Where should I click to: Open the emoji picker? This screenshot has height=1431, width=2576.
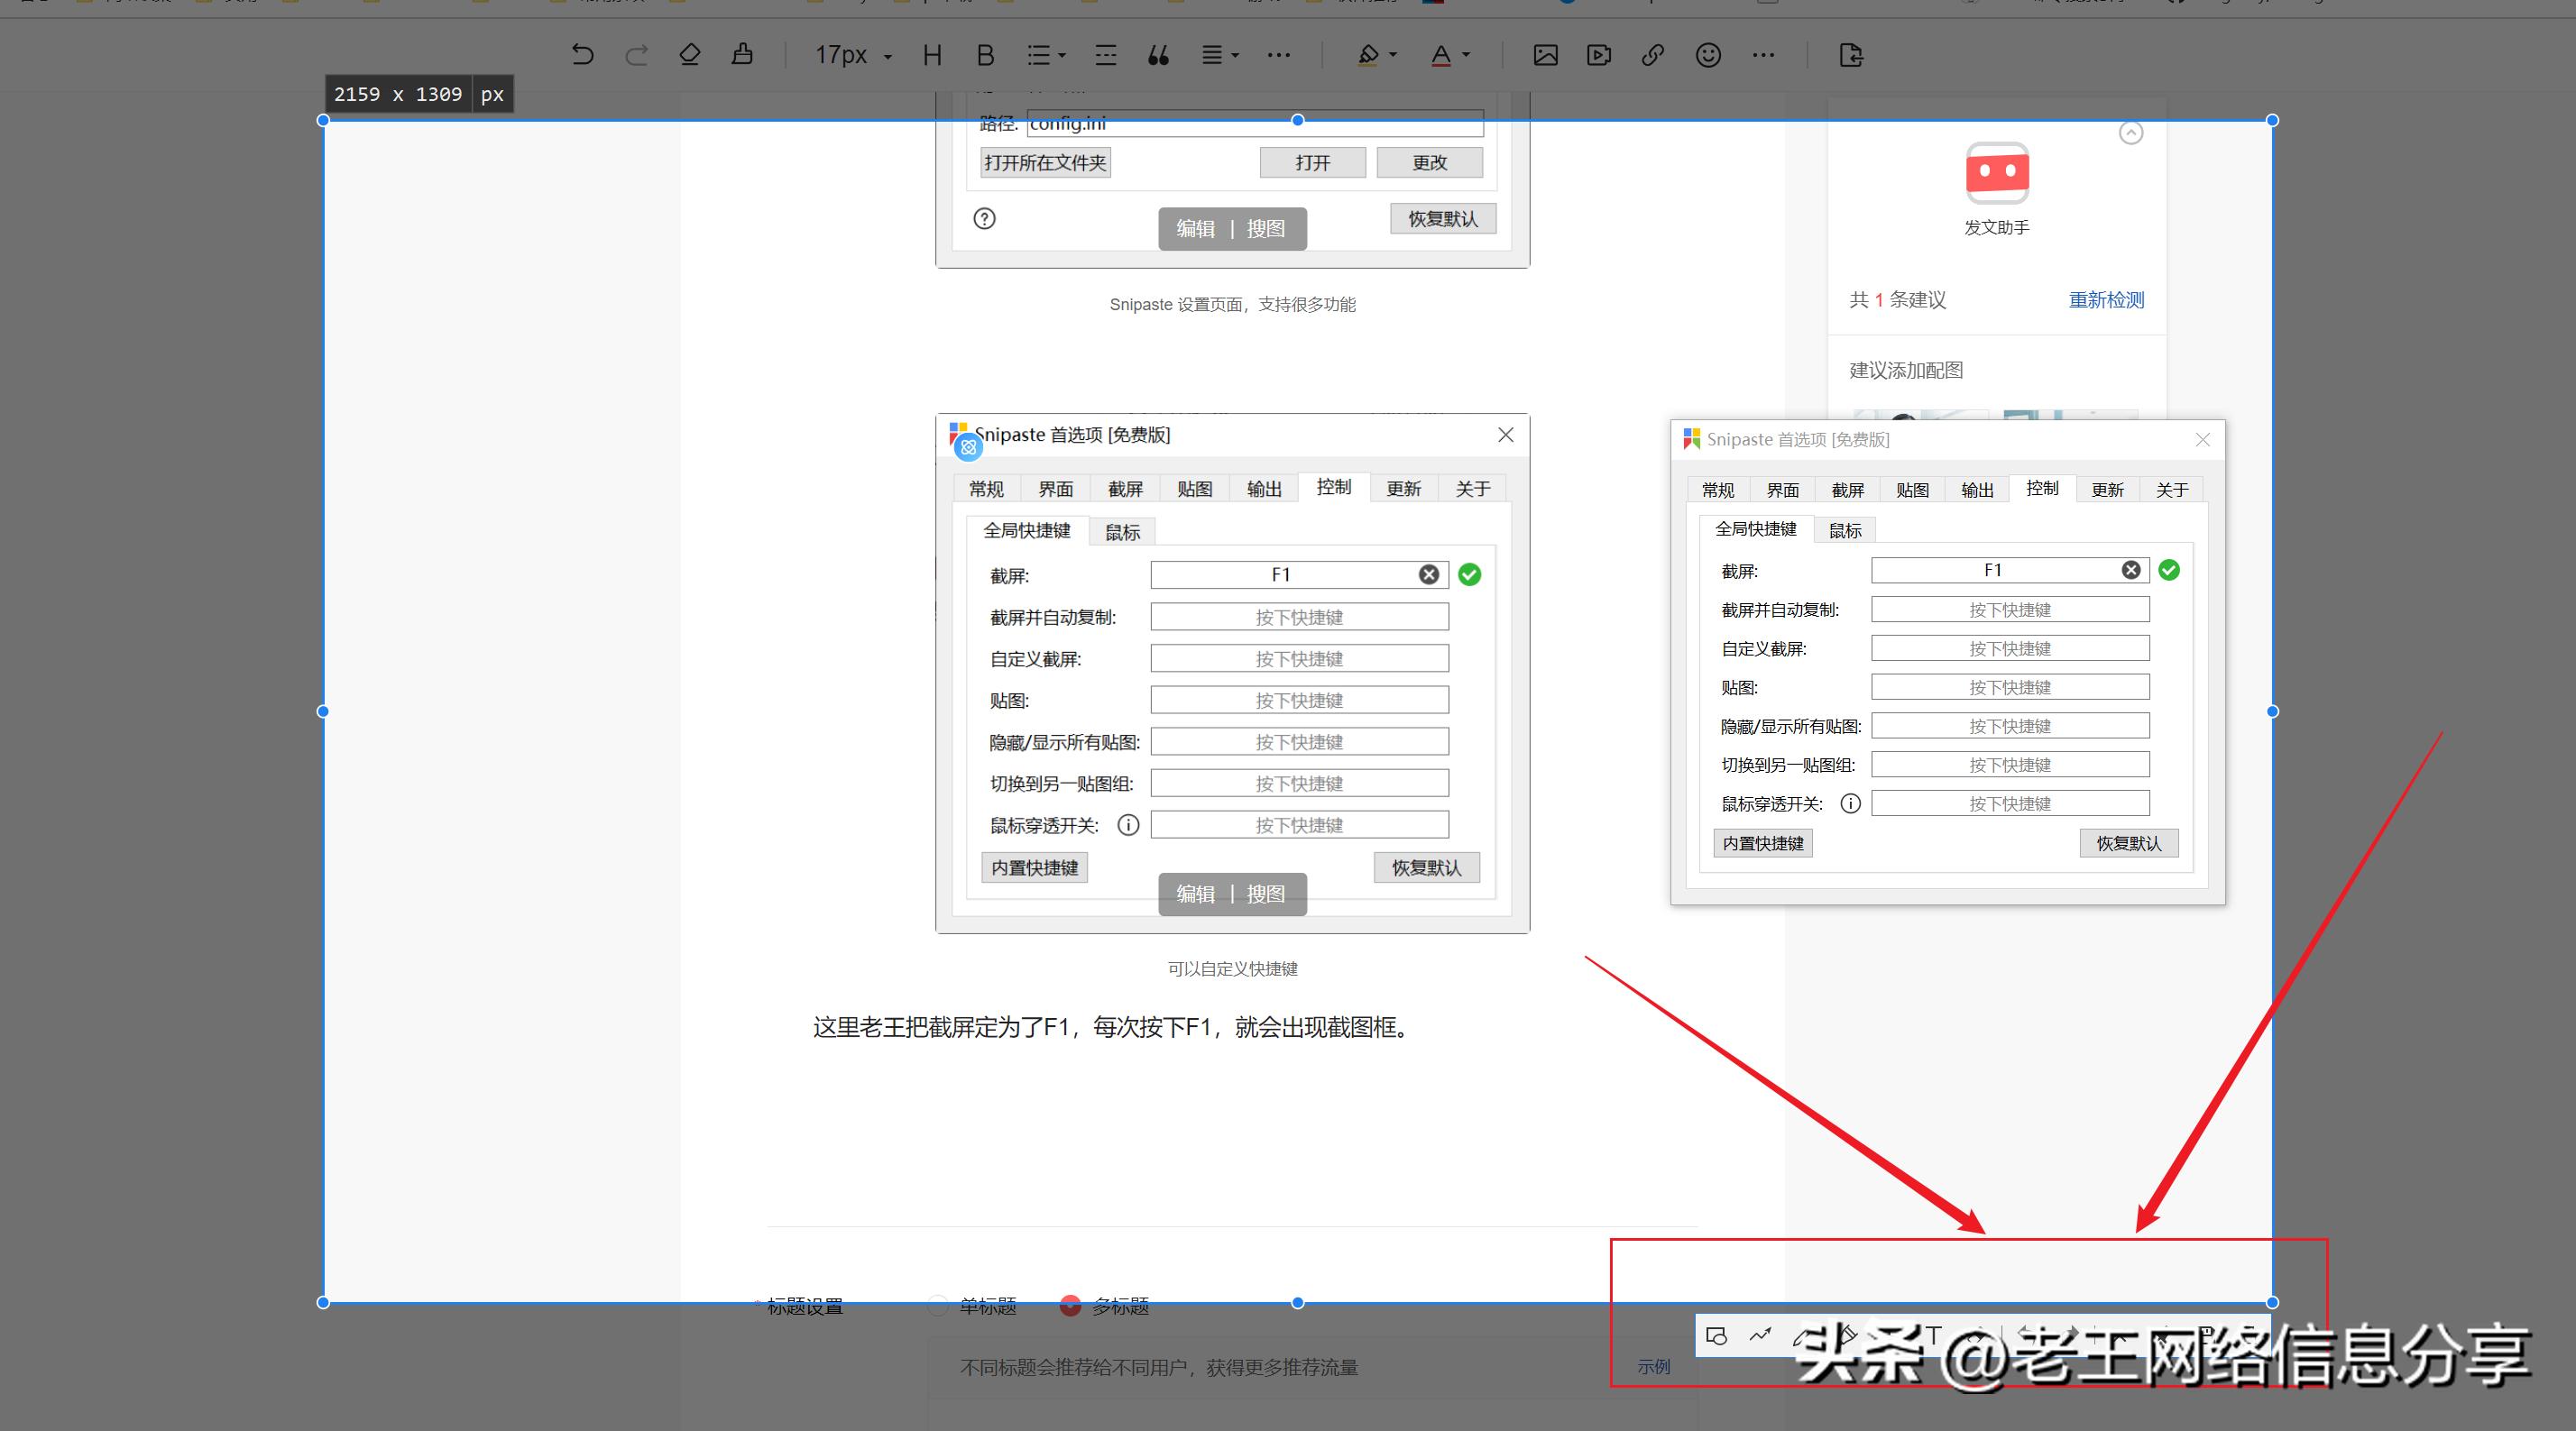tap(1708, 55)
